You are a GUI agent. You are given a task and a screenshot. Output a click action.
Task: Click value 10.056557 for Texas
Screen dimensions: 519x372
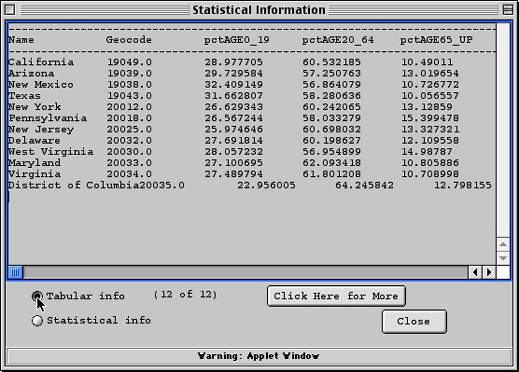pyautogui.click(x=430, y=96)
